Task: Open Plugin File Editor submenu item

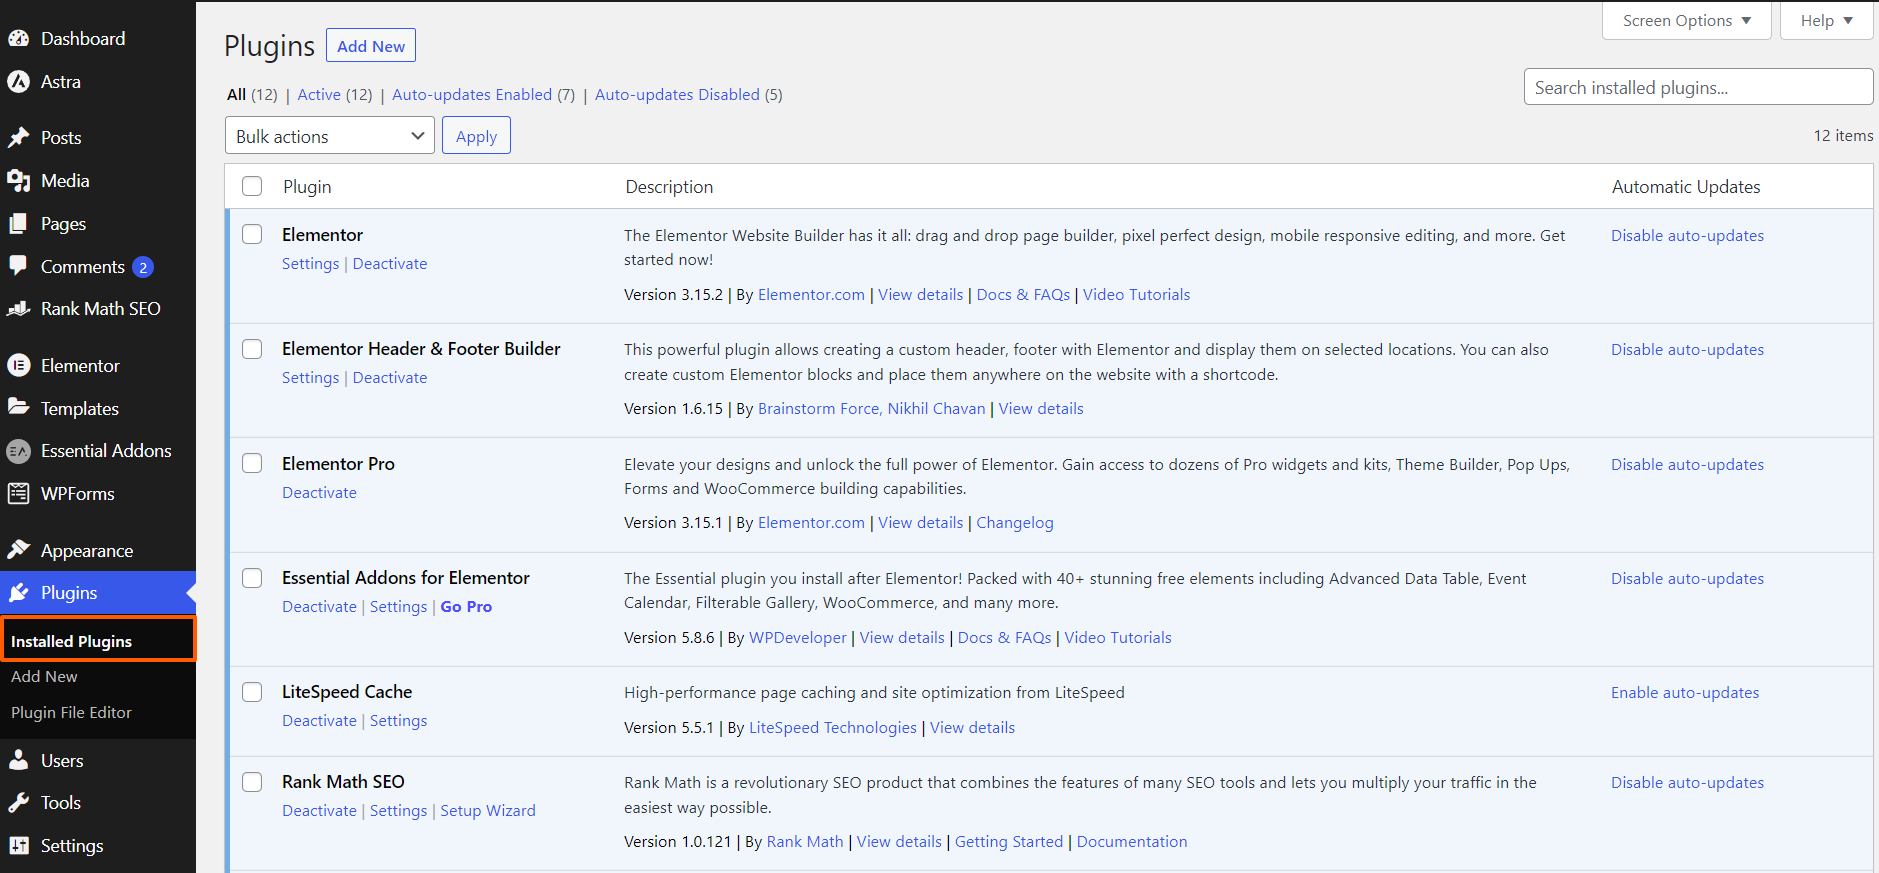Action: [x=71, y=713]
